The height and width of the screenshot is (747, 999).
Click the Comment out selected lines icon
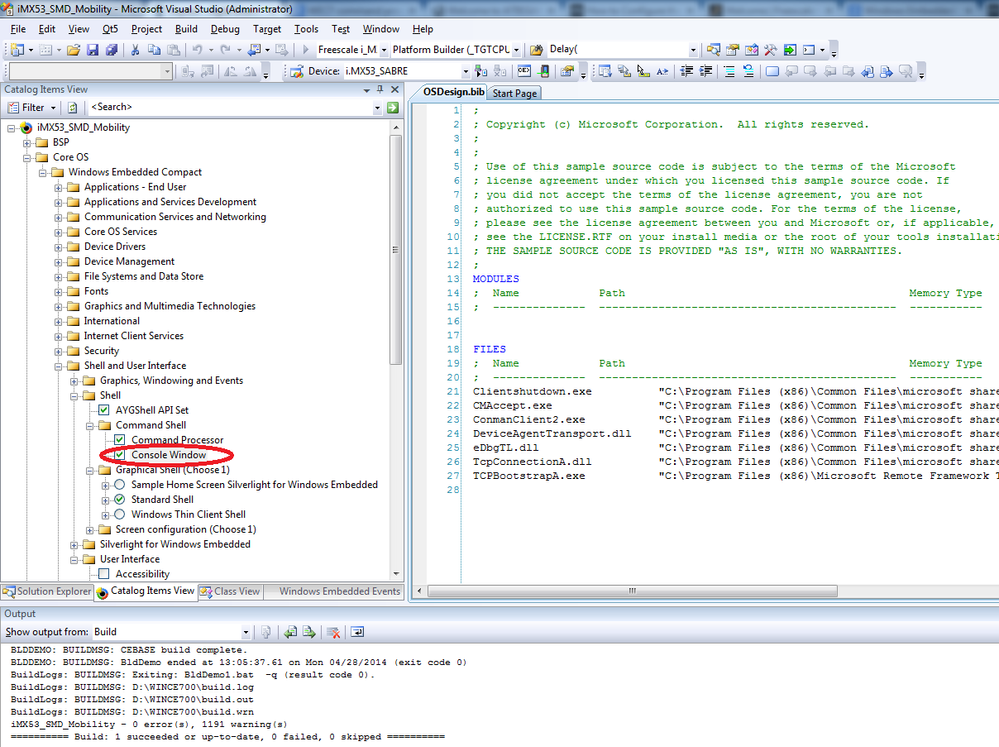coord(729,71)
